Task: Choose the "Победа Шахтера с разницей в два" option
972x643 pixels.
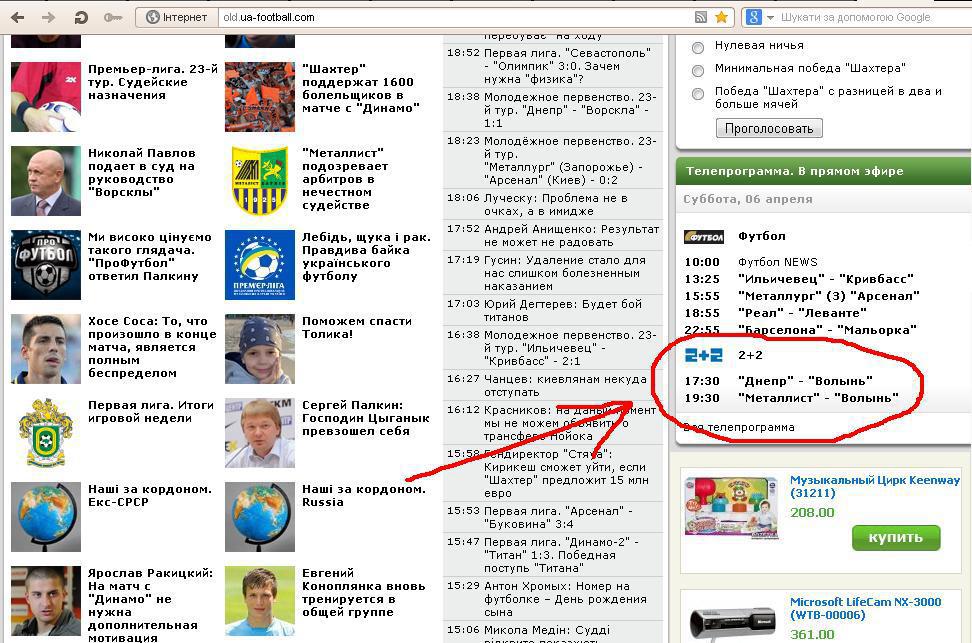Action: (x=698, y=94)
